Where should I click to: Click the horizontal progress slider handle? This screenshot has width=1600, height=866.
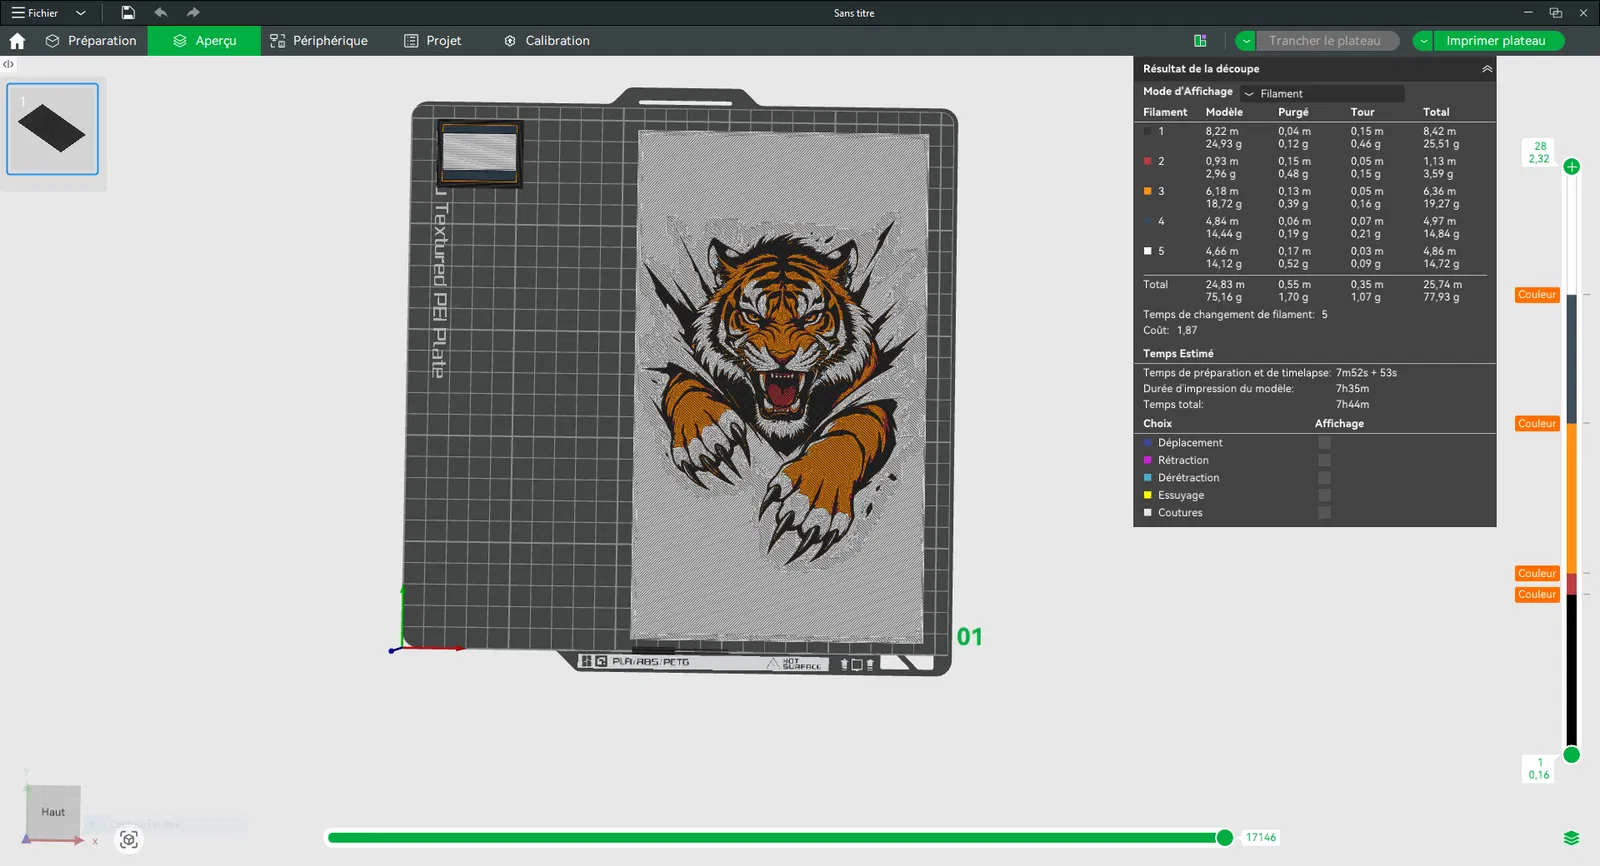[1224, 838]
